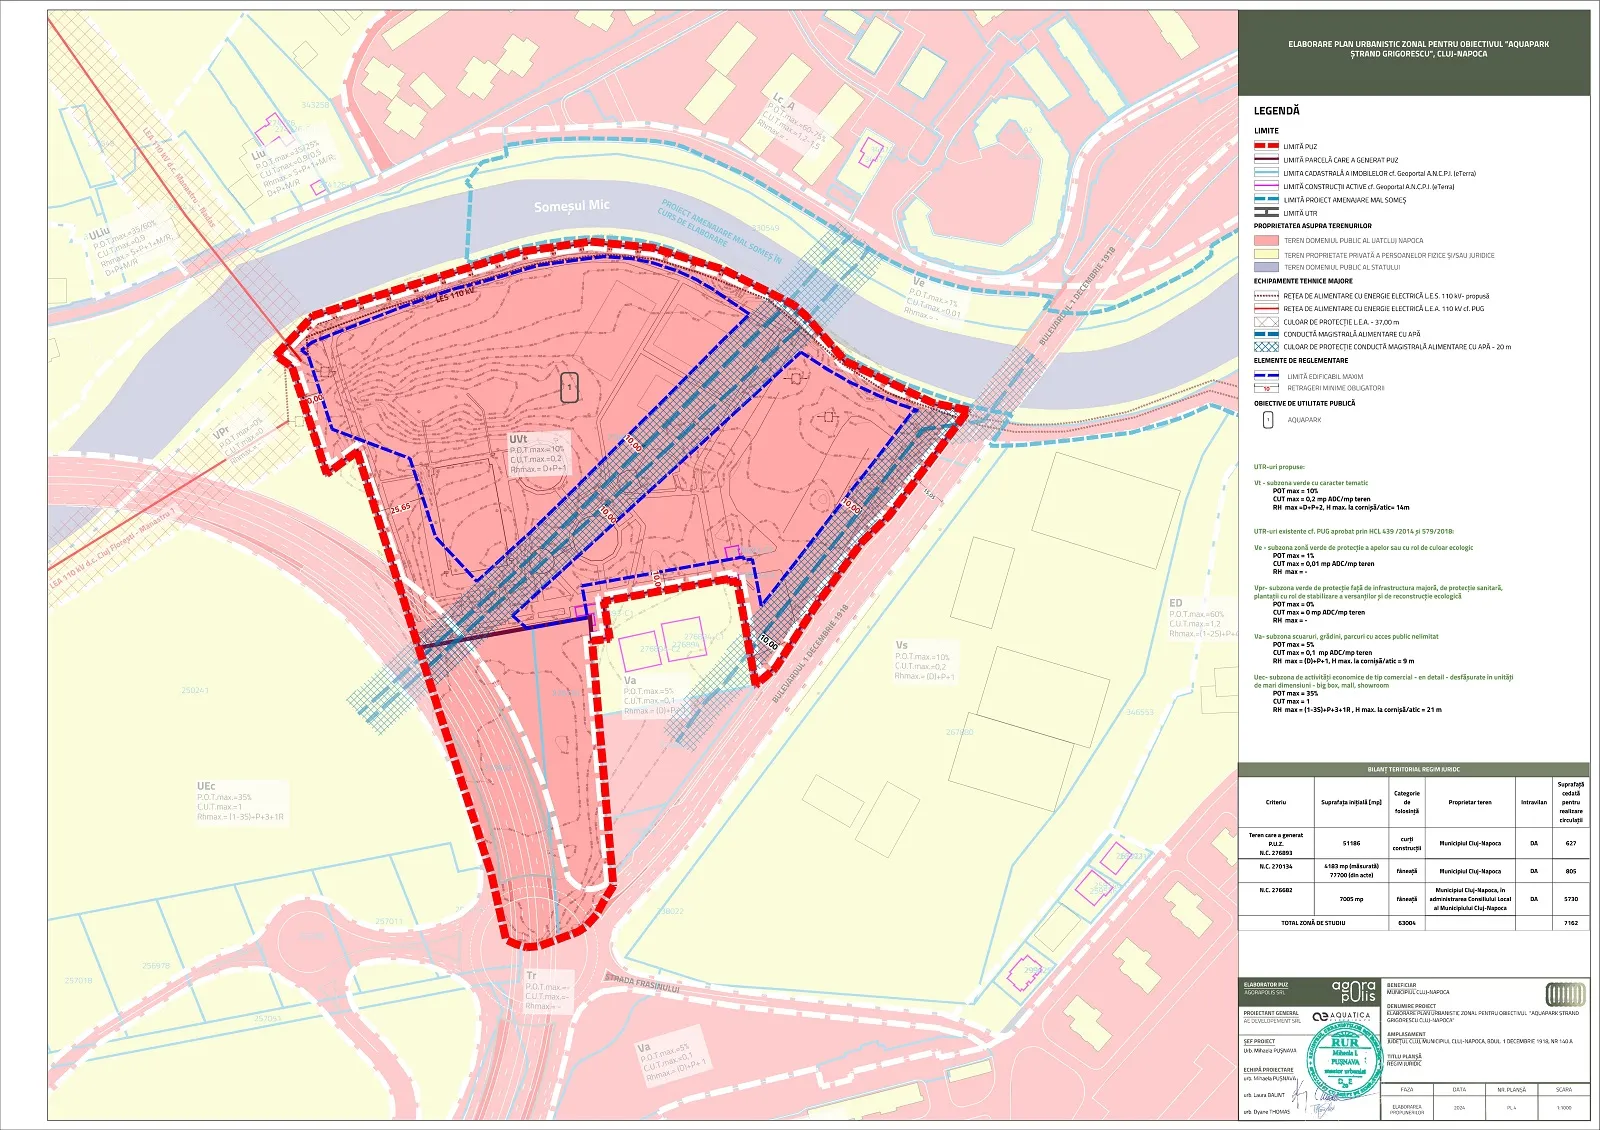Click the TOTAL ZONĂ DE STUDIU table row
Viewport: 1600px width, 1130px height.
pyautogui.click(x=1313, y=923)
